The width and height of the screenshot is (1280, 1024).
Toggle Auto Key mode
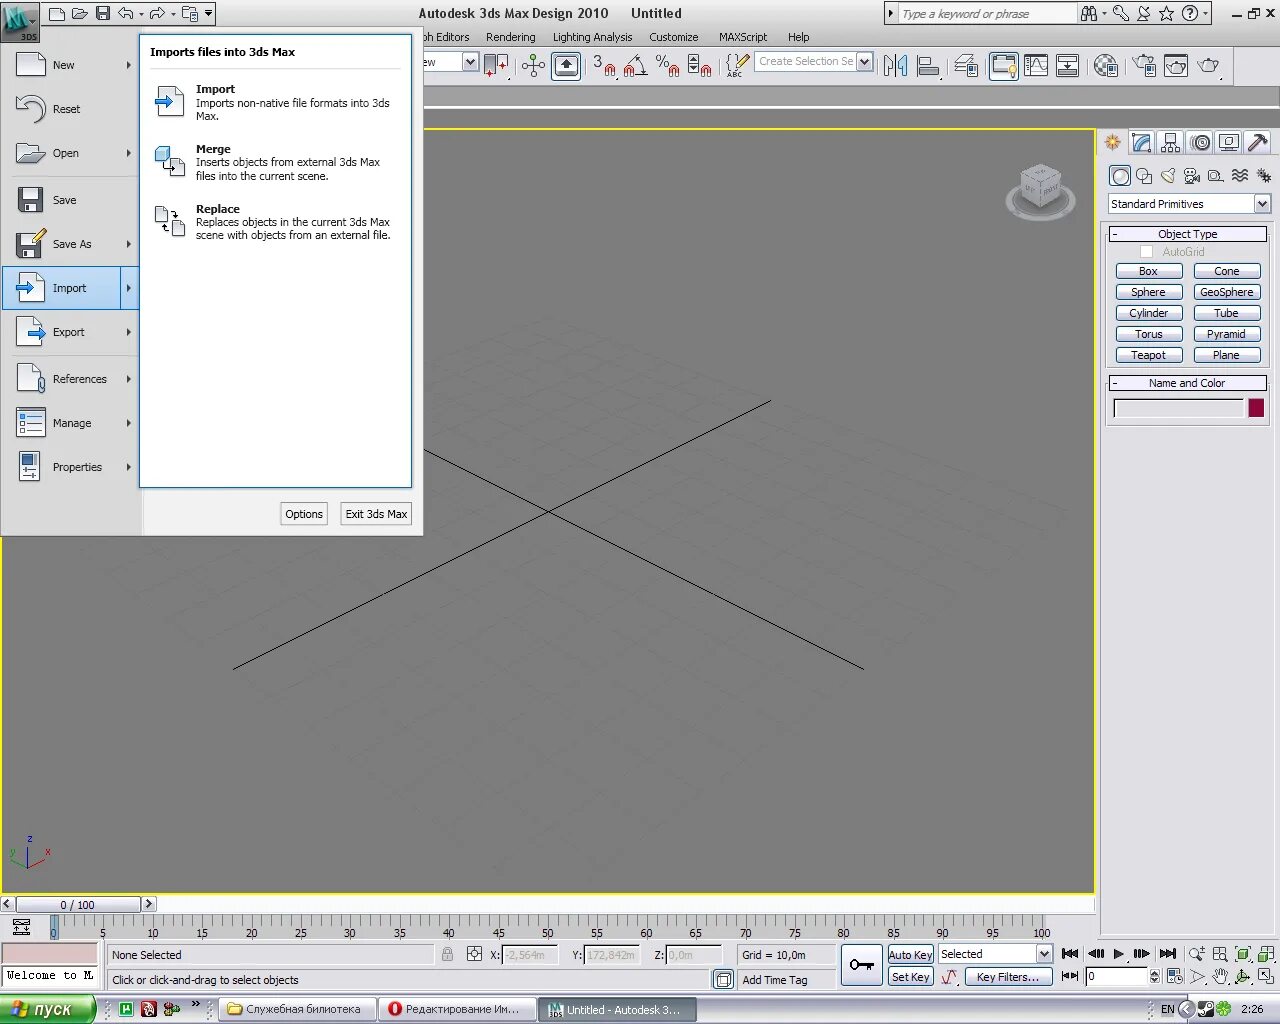point(910,955)
